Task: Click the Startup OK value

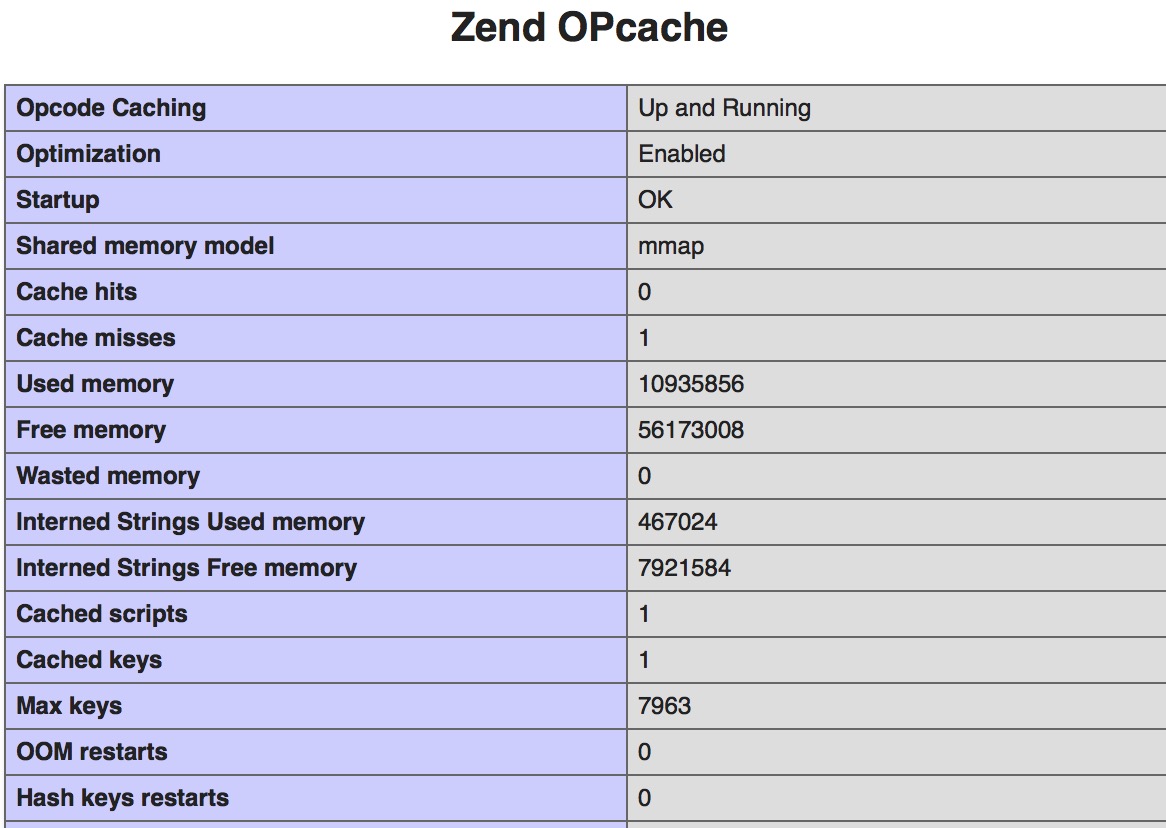Action: tap(655, 200)
